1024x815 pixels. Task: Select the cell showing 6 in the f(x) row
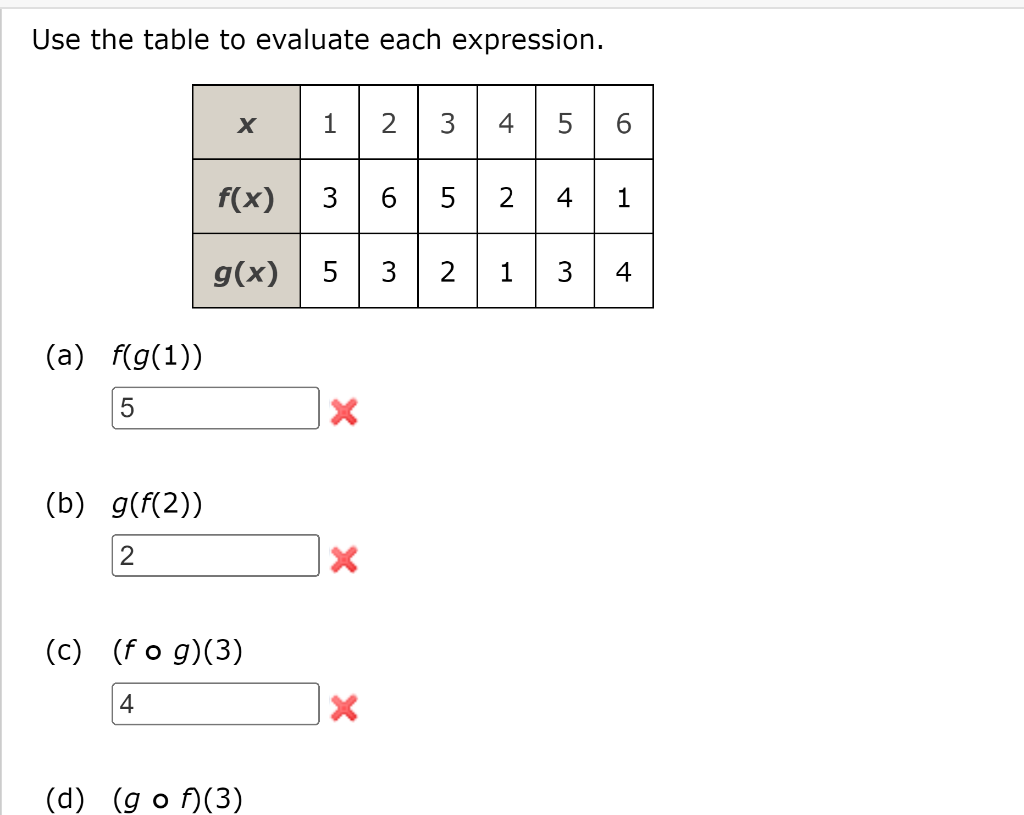[388, 197]
